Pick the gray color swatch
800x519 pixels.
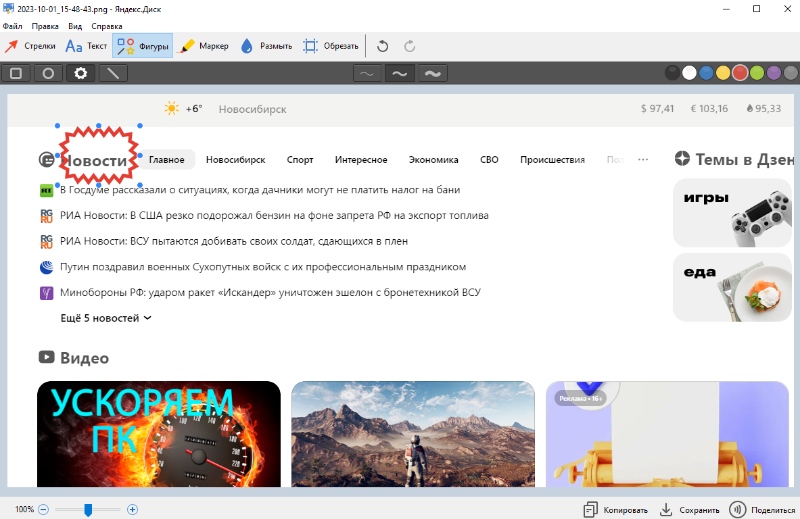point(790,73)
